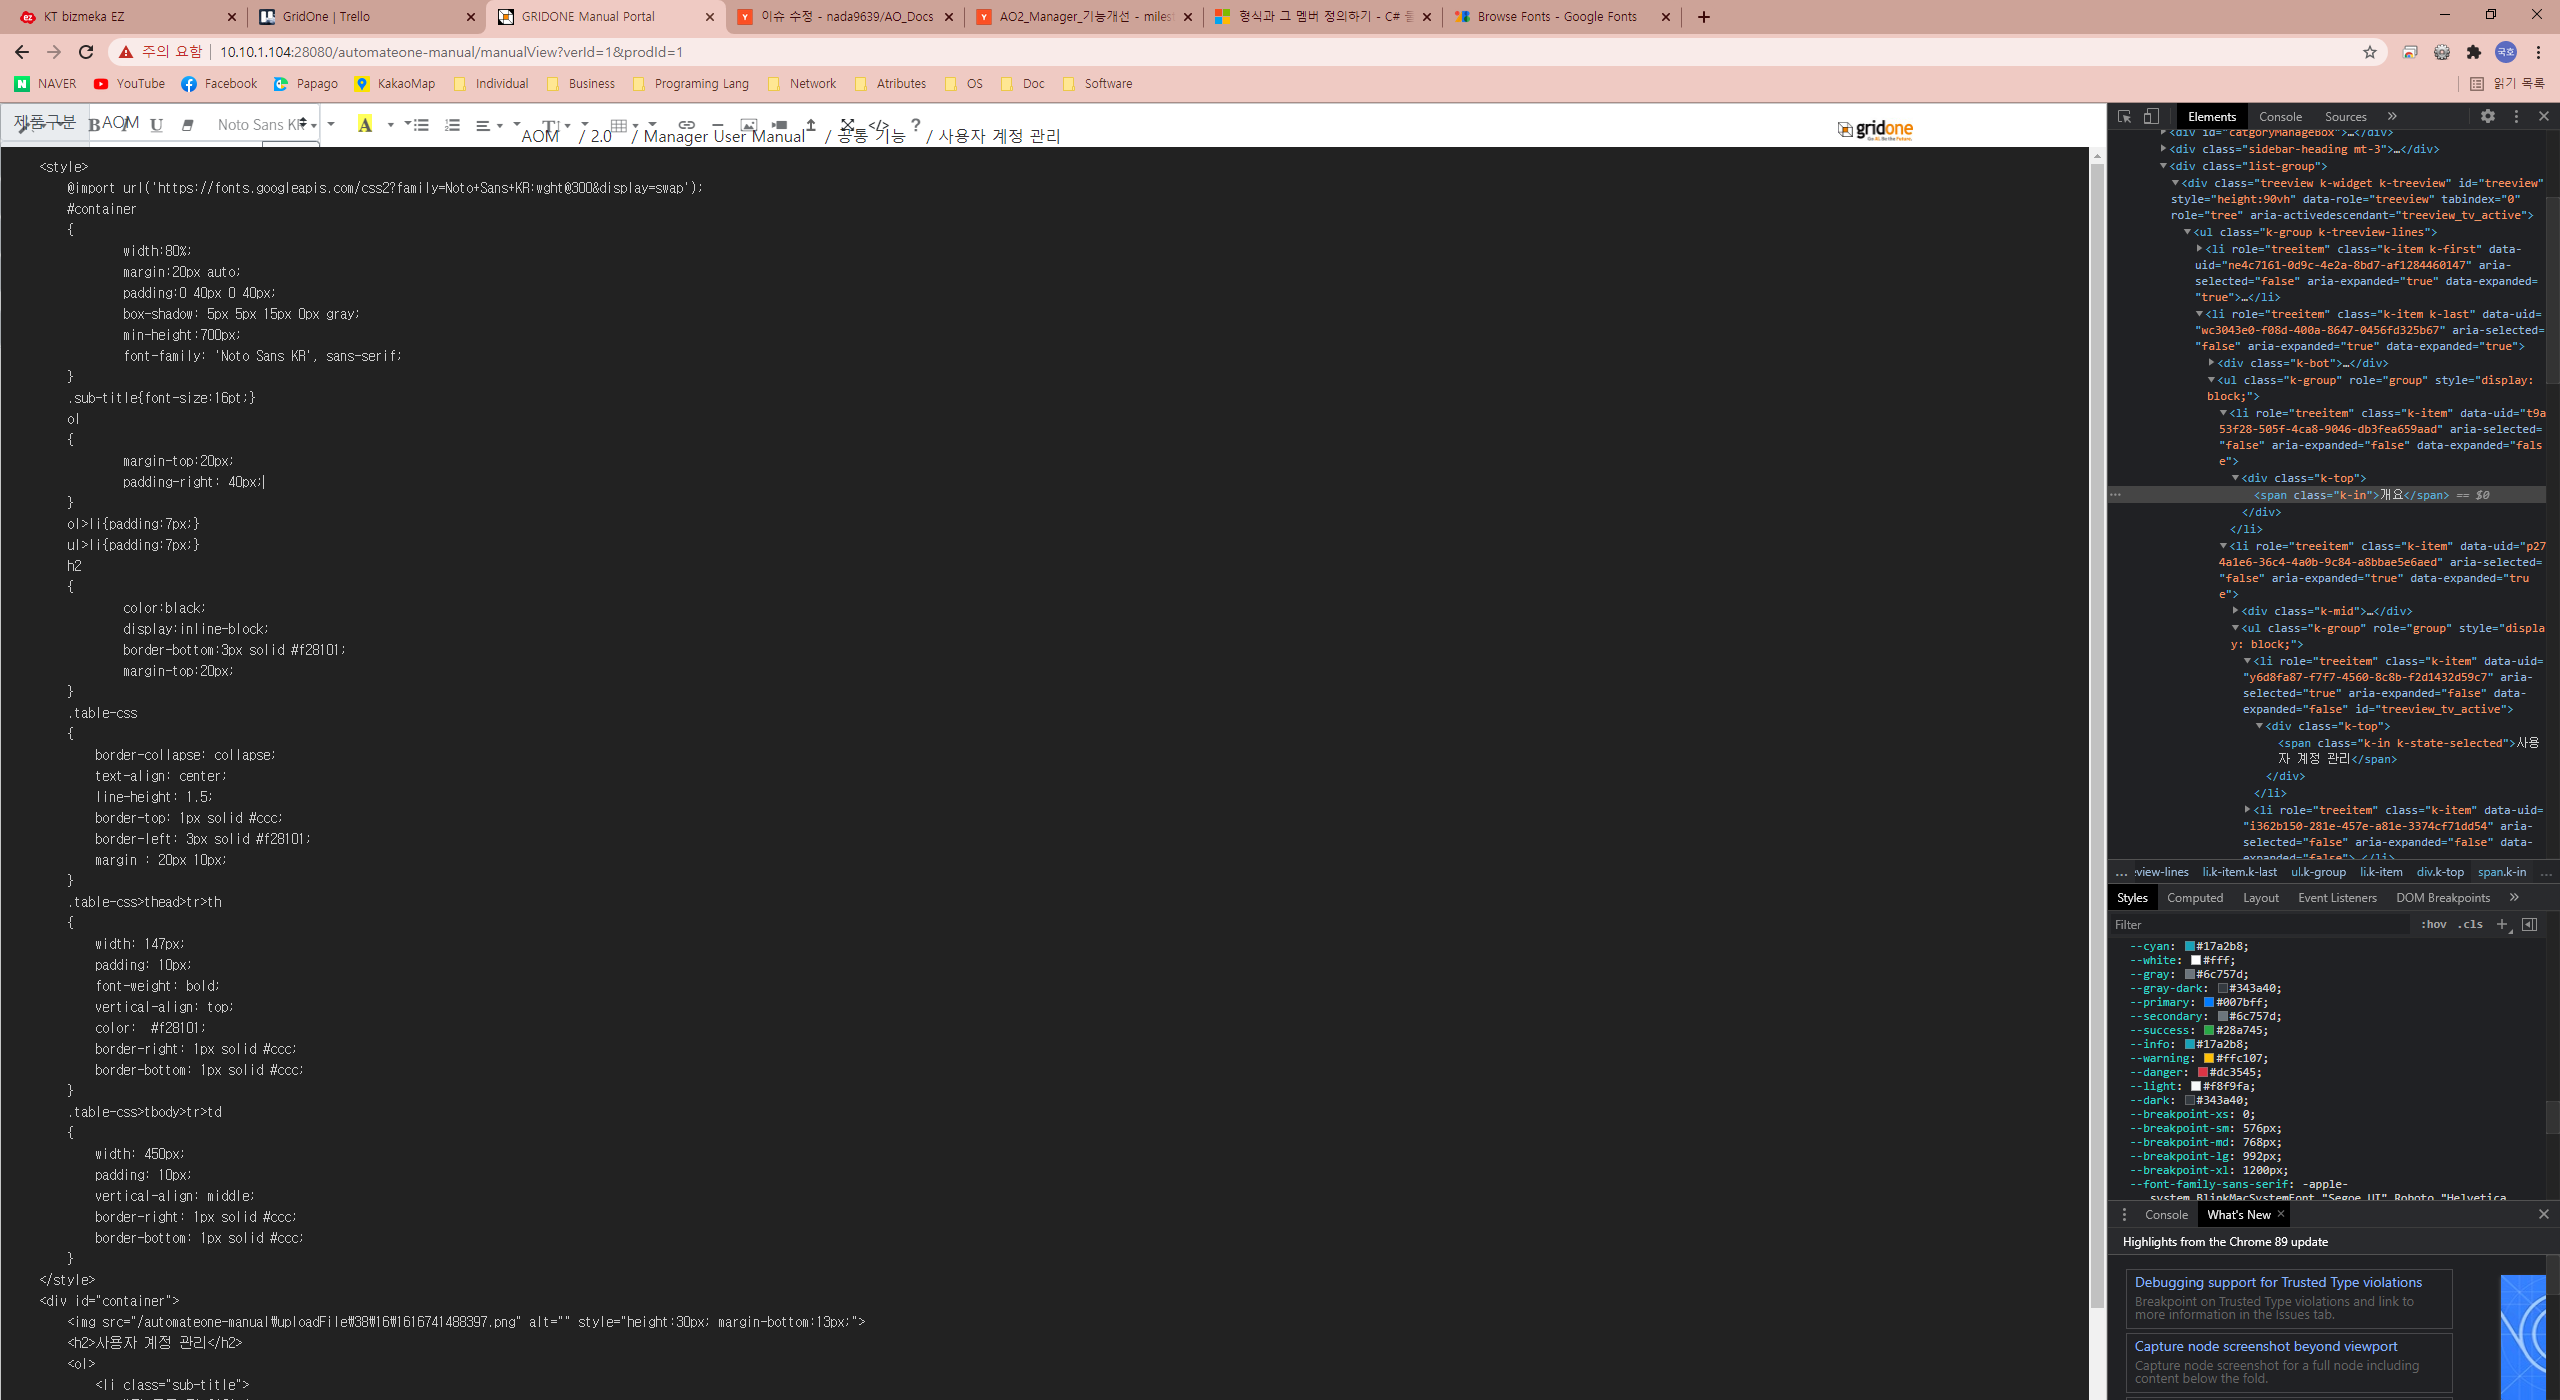
Task: Click the underline formatting icon
Action: coord(156,125)
